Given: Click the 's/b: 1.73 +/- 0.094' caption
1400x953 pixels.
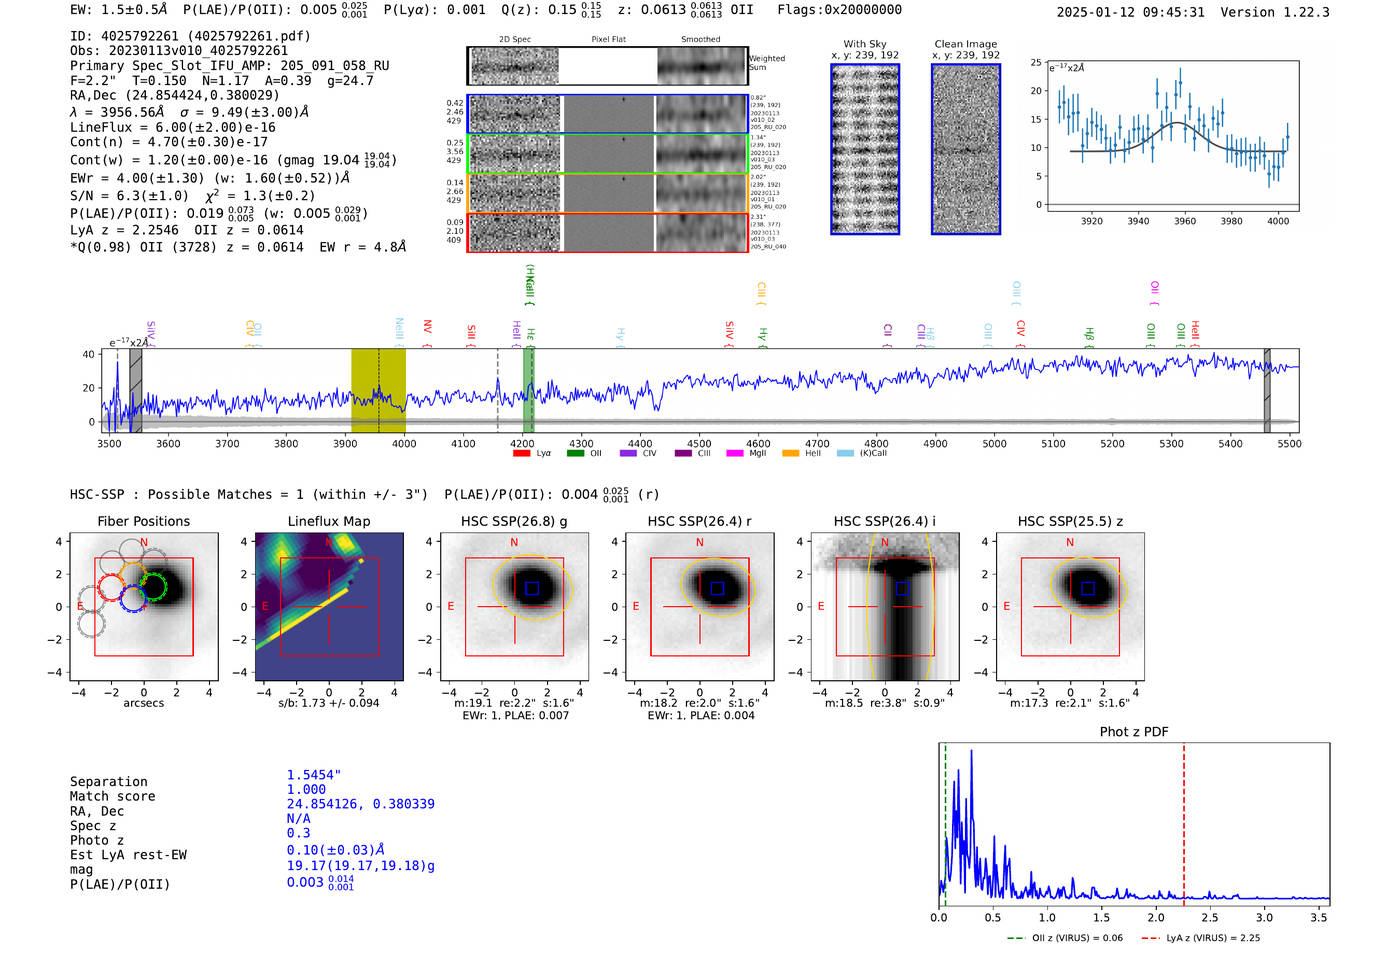Looking at the screenshot, I should pyautogui.click(x=329, y=703).
